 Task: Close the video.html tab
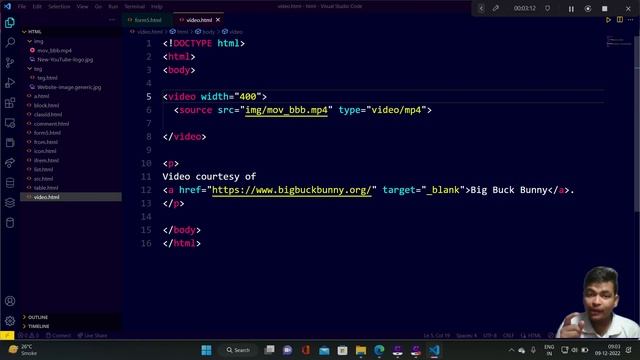click(218, 20)
